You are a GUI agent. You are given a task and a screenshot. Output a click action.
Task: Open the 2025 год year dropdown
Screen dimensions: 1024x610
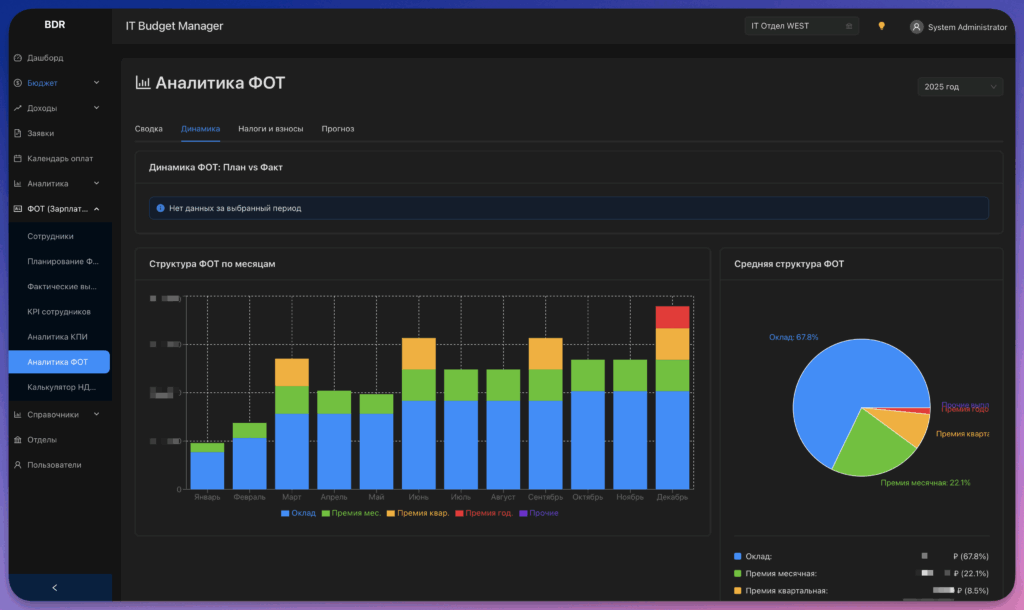point(959,87)
